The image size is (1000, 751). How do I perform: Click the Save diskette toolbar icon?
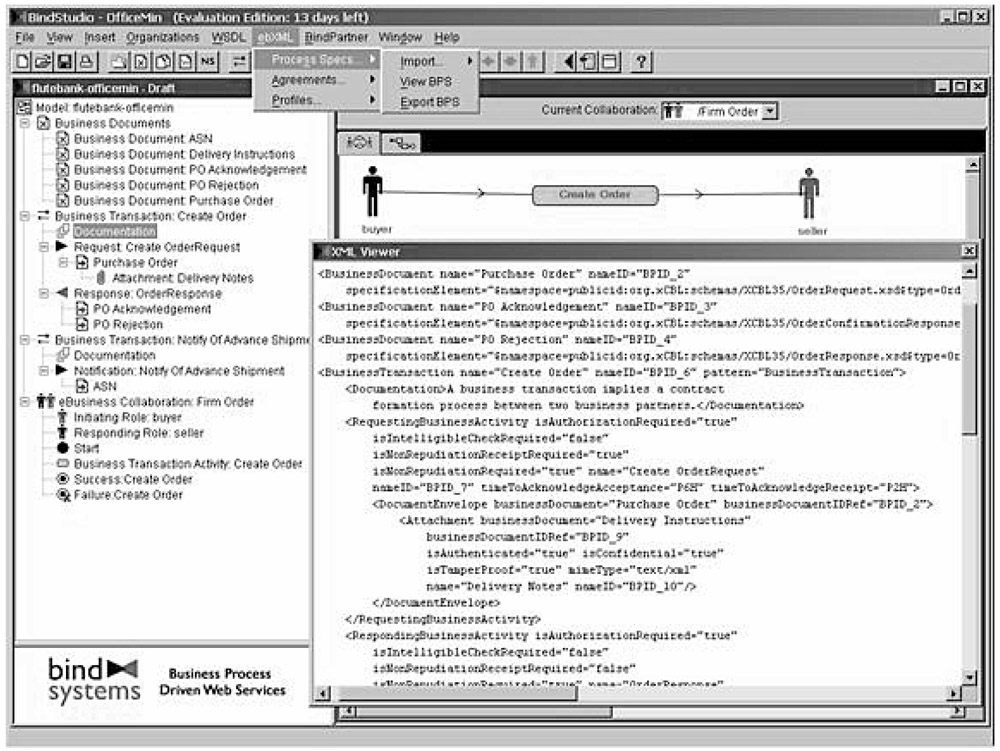64,62
